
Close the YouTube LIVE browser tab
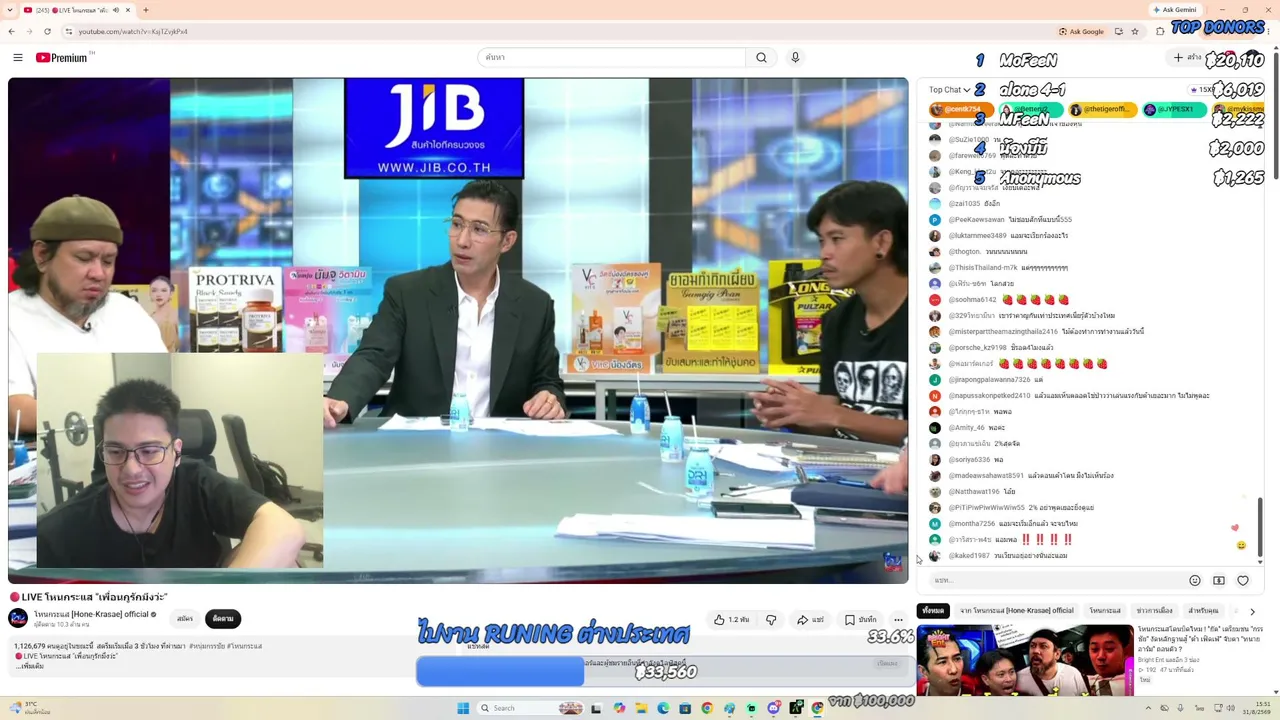128,10
